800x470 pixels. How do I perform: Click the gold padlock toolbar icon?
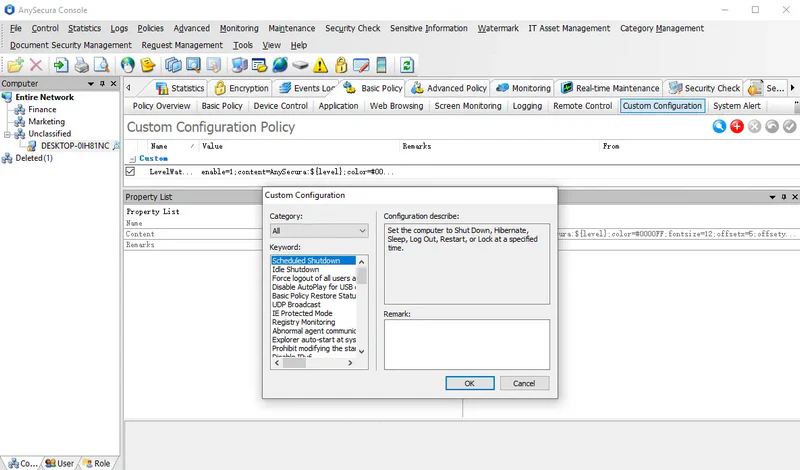tap(341, 65)
